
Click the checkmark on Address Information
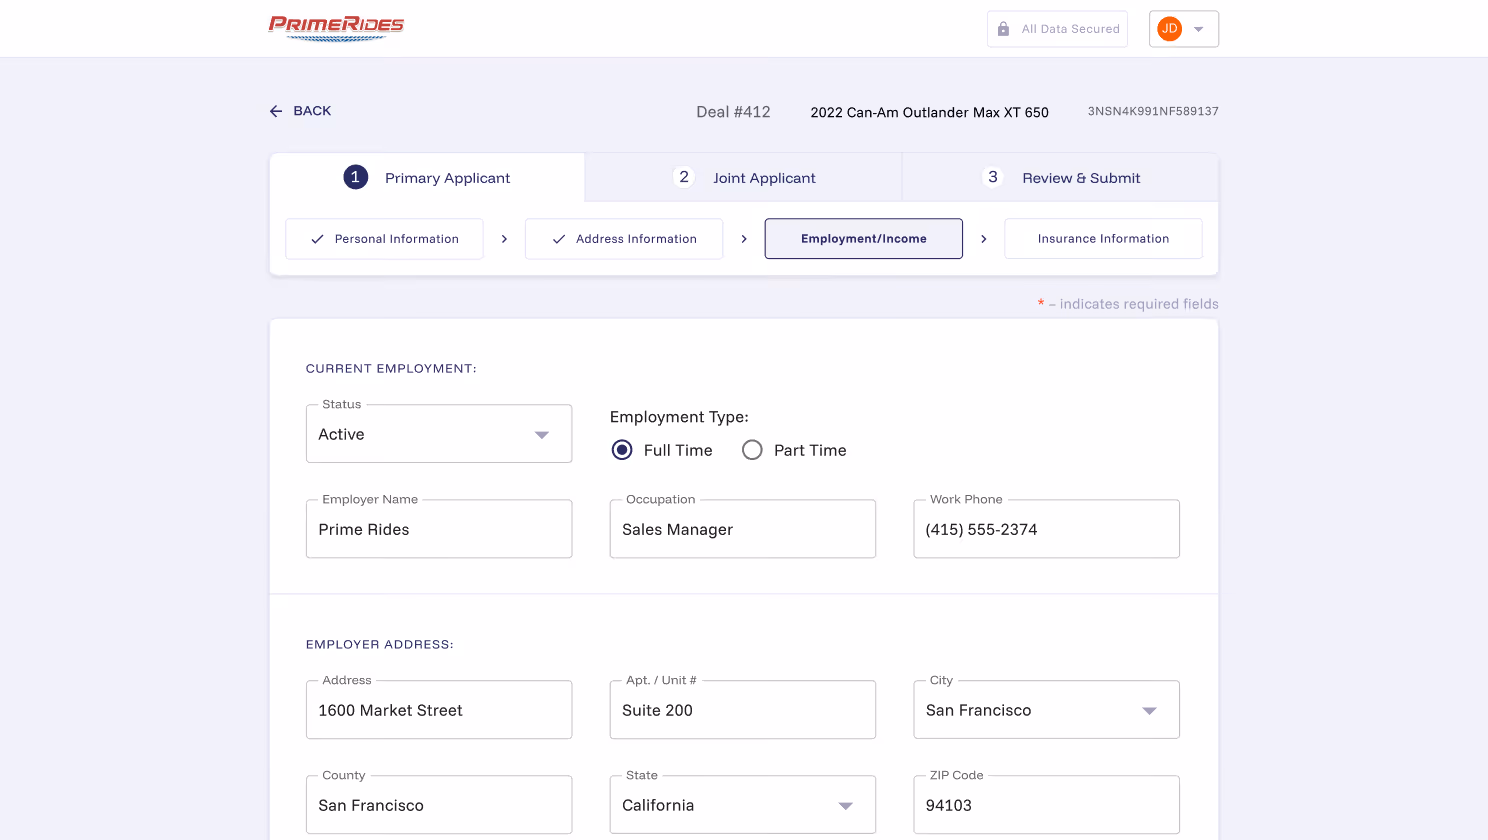tap(559, 239)
